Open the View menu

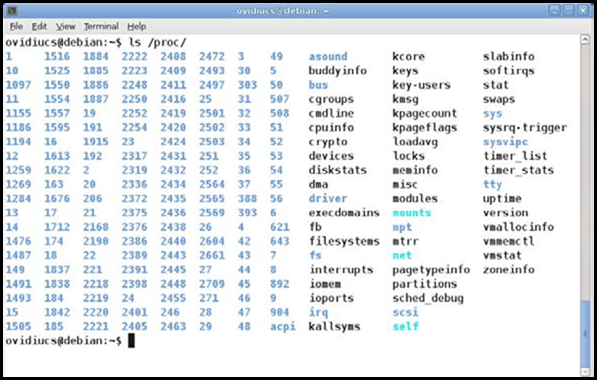click(65, 26)
